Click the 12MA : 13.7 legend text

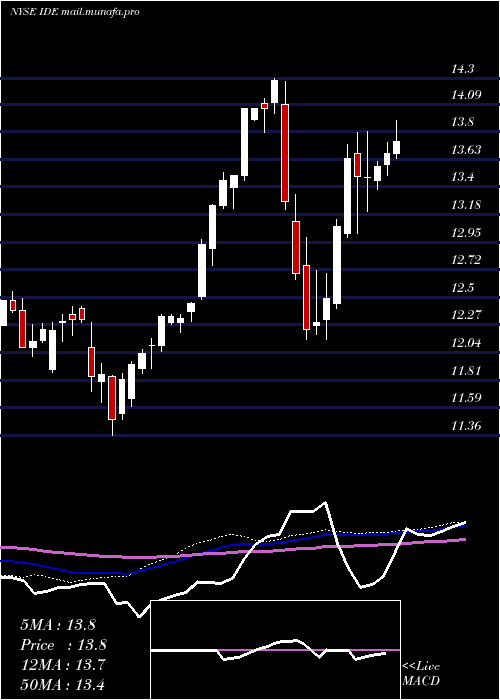tap(63, 665)
